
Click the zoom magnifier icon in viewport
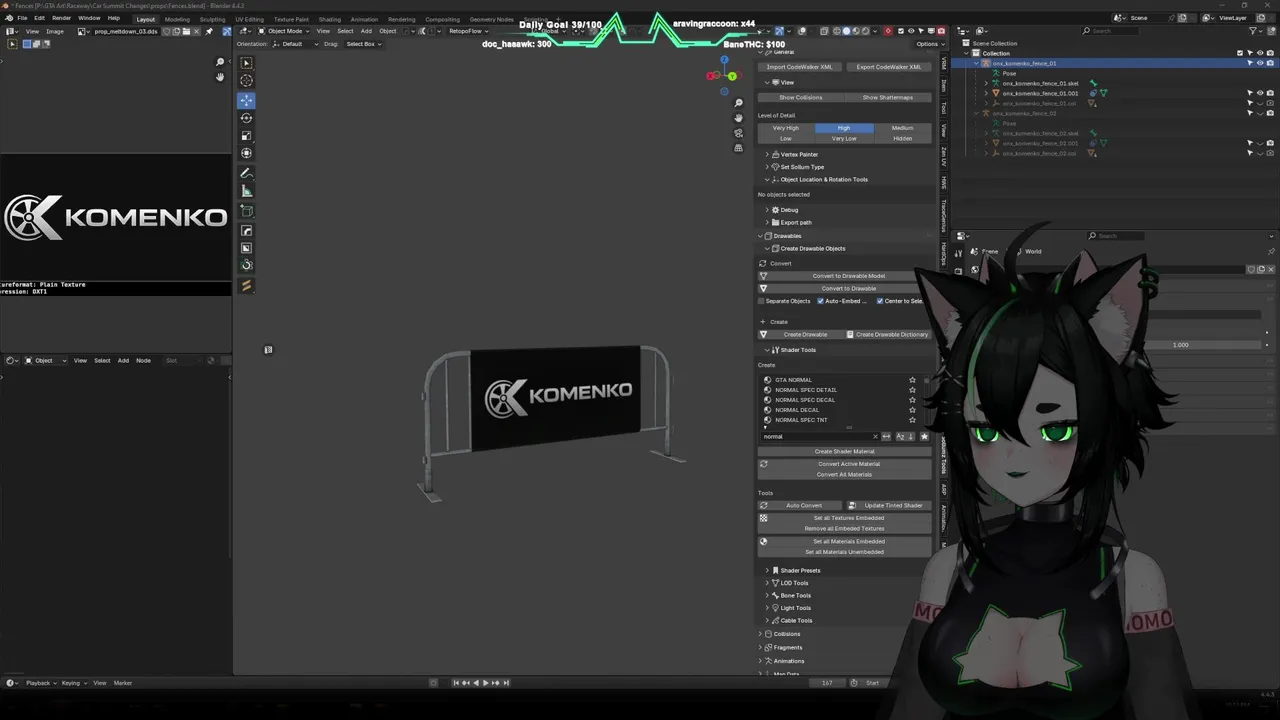[x=738, y=103]
